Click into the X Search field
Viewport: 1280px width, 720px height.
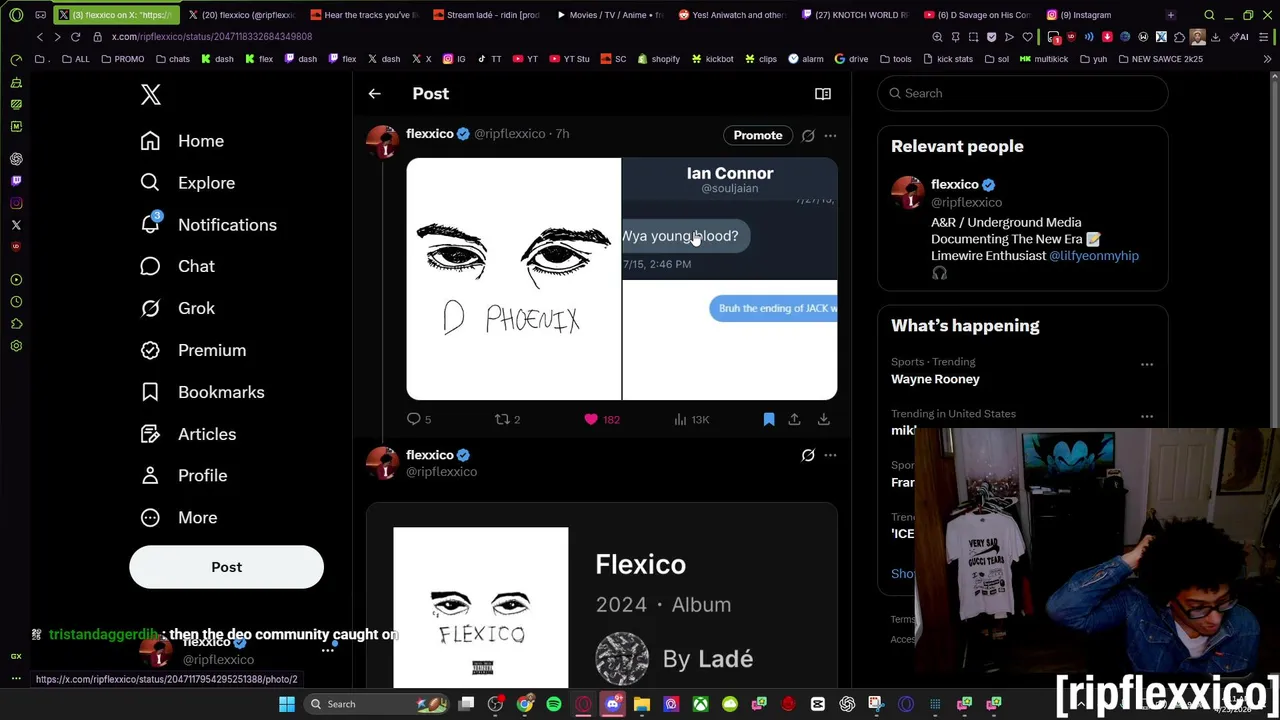(x=1023, y=93)
